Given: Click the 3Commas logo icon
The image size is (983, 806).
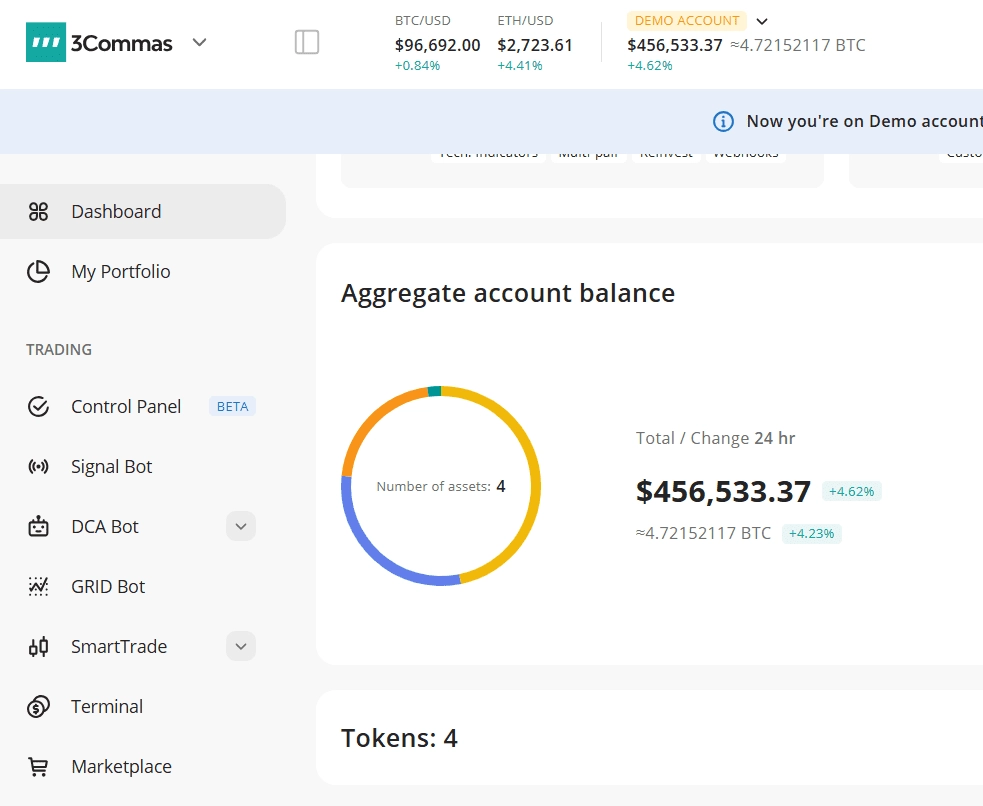Looking at the screenshot, I should [46, 42].
